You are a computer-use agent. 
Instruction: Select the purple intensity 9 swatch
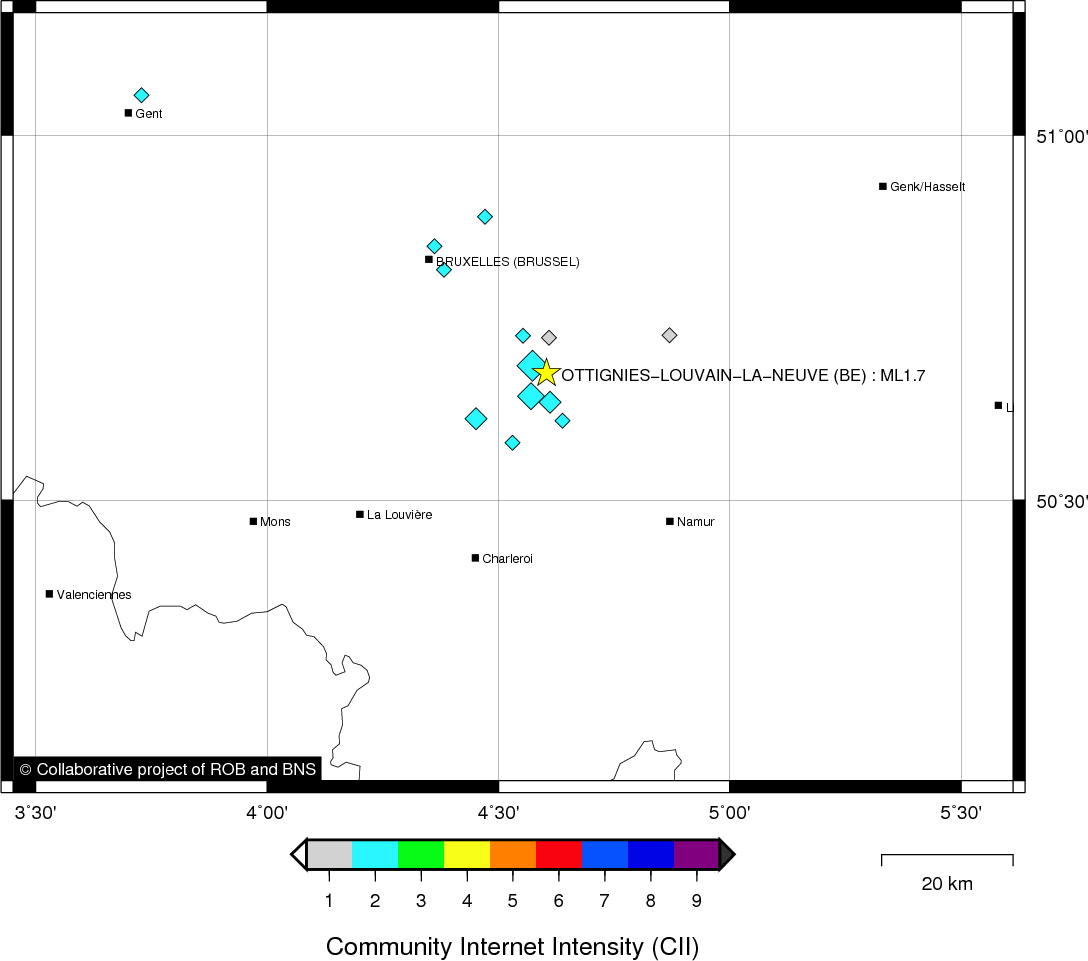point(696,854)
